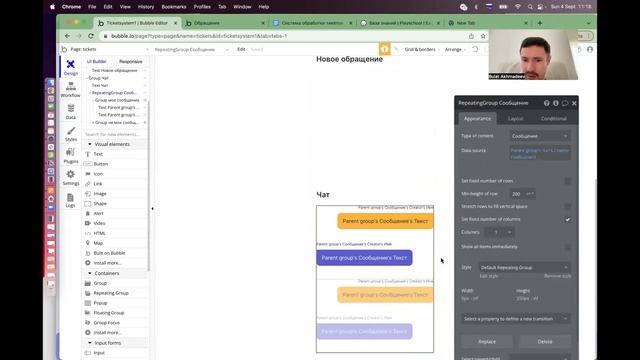Uncheck Set fixed number of columns

567,220
